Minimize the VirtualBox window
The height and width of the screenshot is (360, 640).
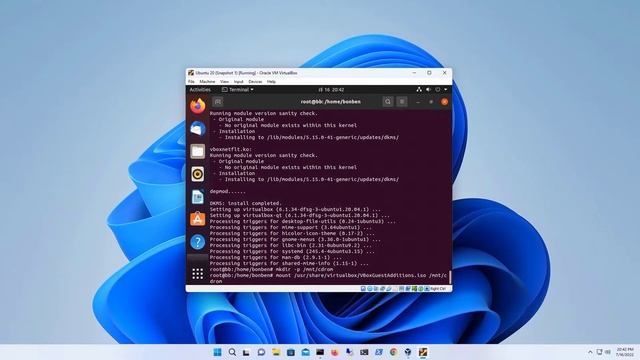click(x=414, y=73)
